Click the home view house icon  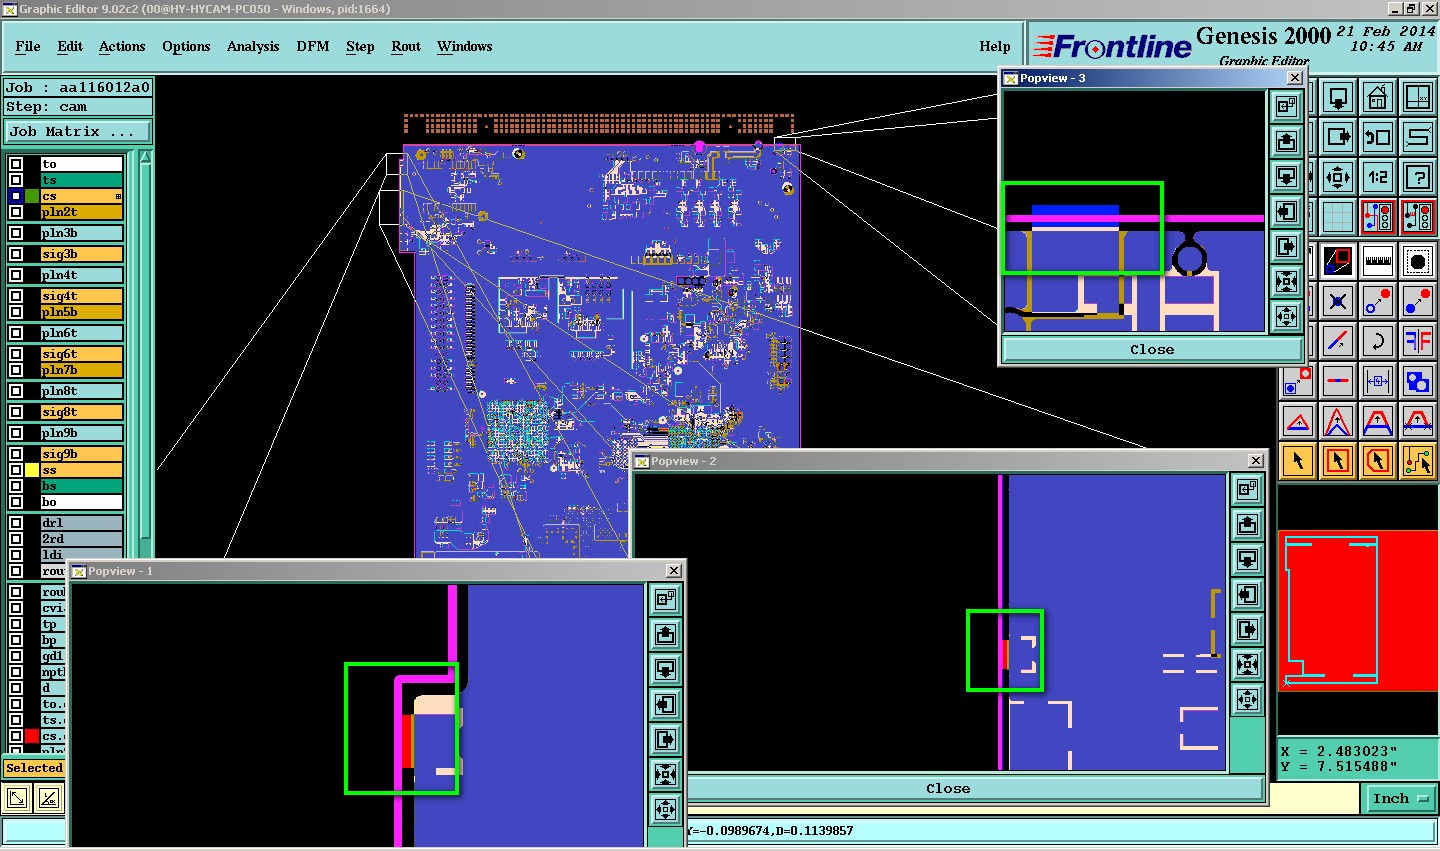(1378, 98)
